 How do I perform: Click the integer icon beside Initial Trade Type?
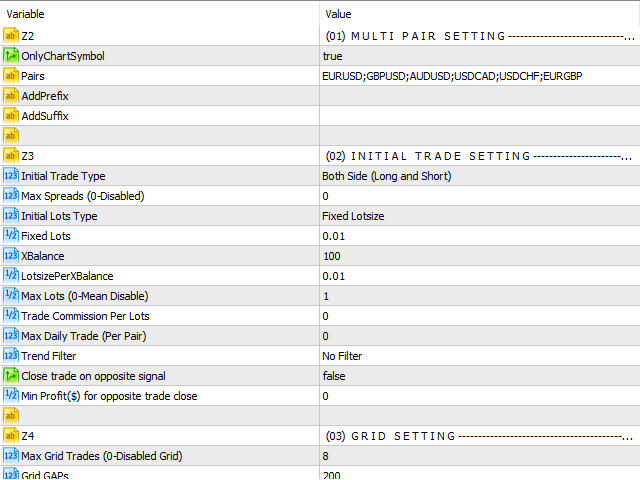[x=11, y=176]
